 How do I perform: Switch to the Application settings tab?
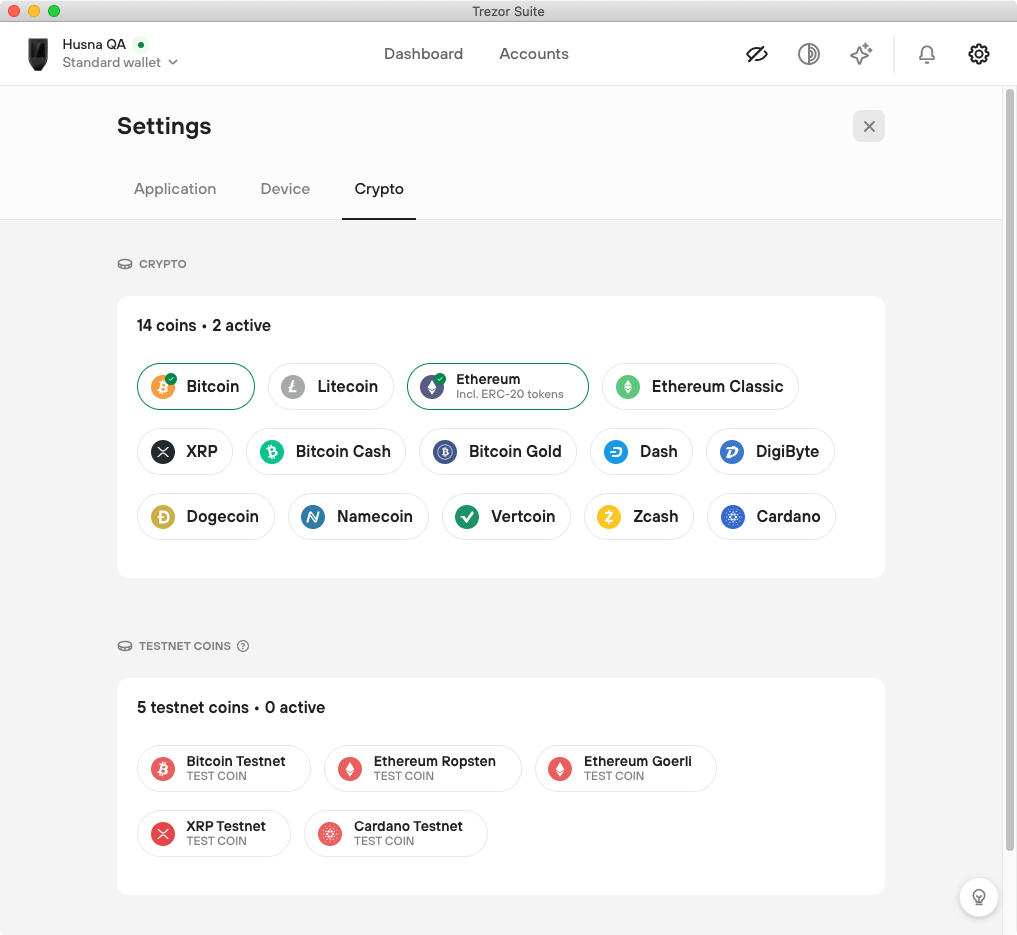(175, 189)
